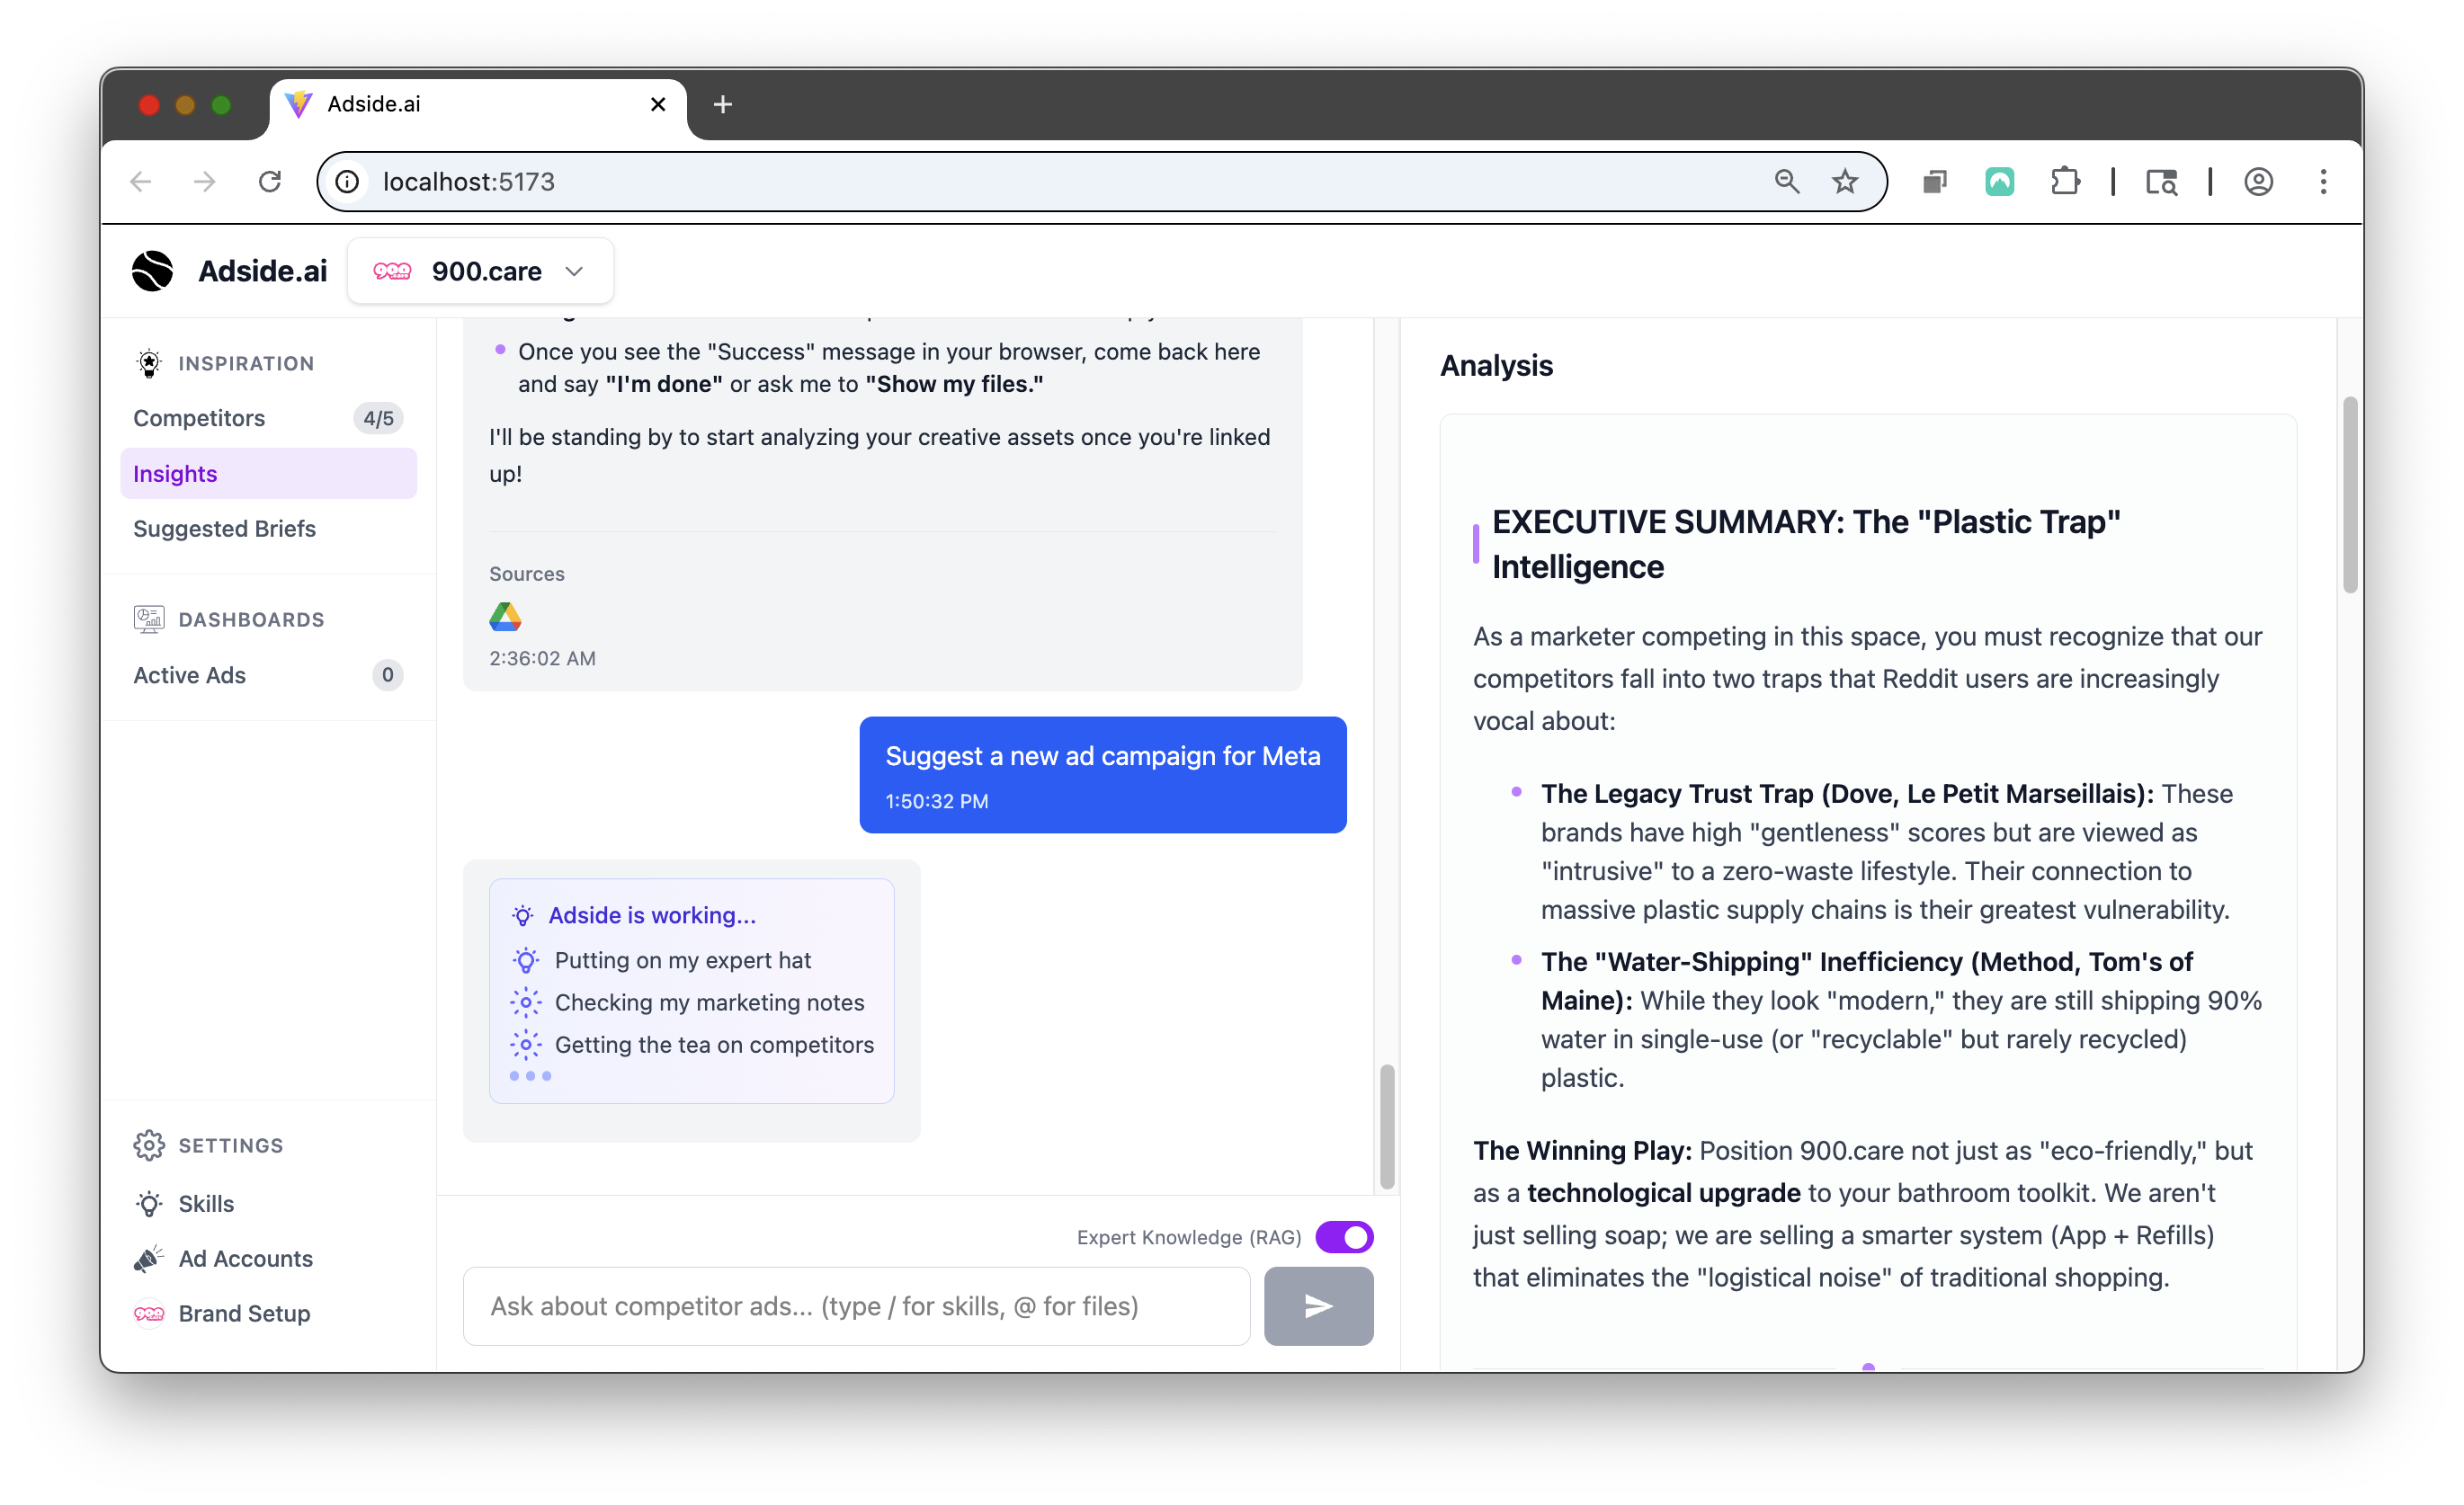Open the 900.care brand dropdown

click(480, 271)
